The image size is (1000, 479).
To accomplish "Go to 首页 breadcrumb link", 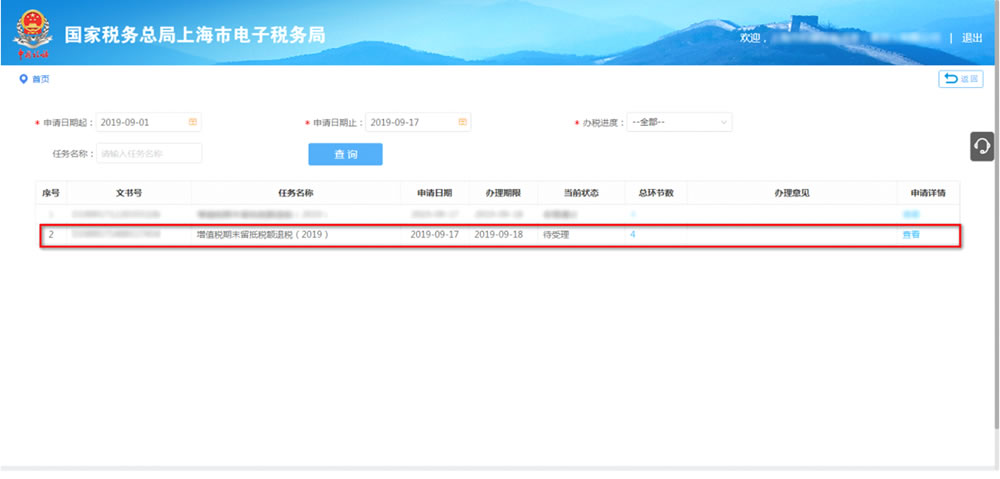I will click(40, 79).
